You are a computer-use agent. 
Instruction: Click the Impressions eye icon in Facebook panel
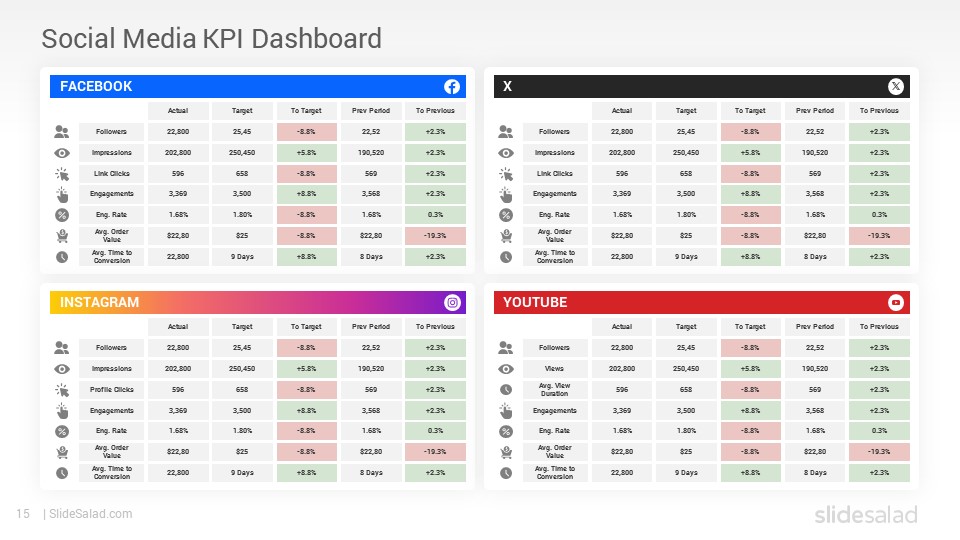click(x=62, y=153)
